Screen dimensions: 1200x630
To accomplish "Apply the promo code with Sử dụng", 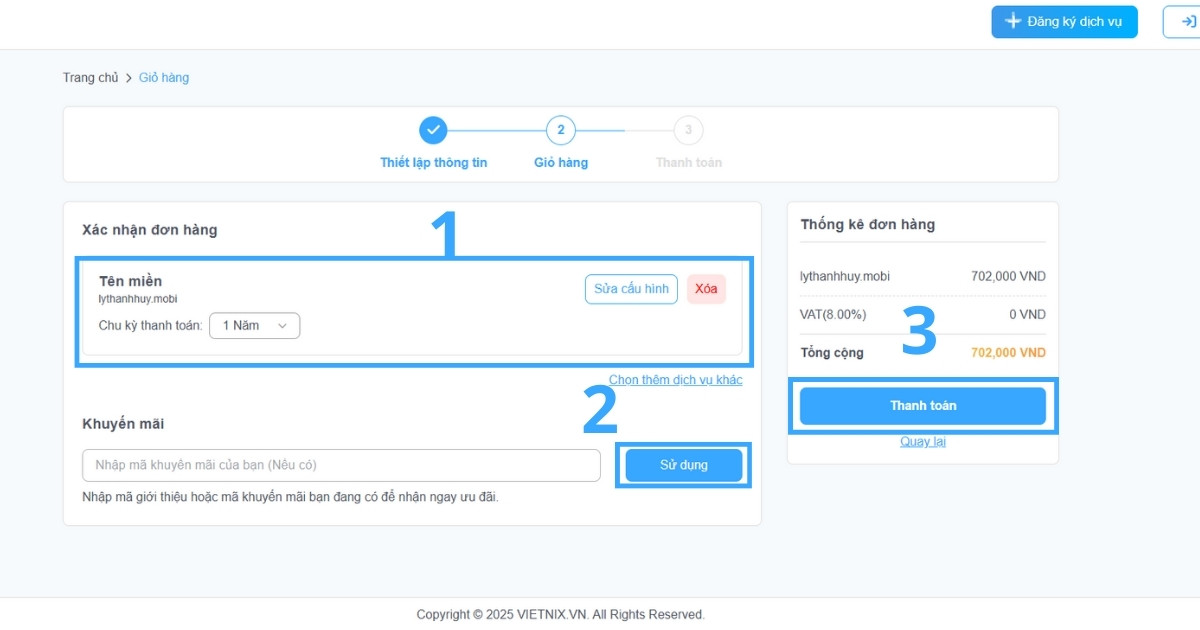I will 684,465.
